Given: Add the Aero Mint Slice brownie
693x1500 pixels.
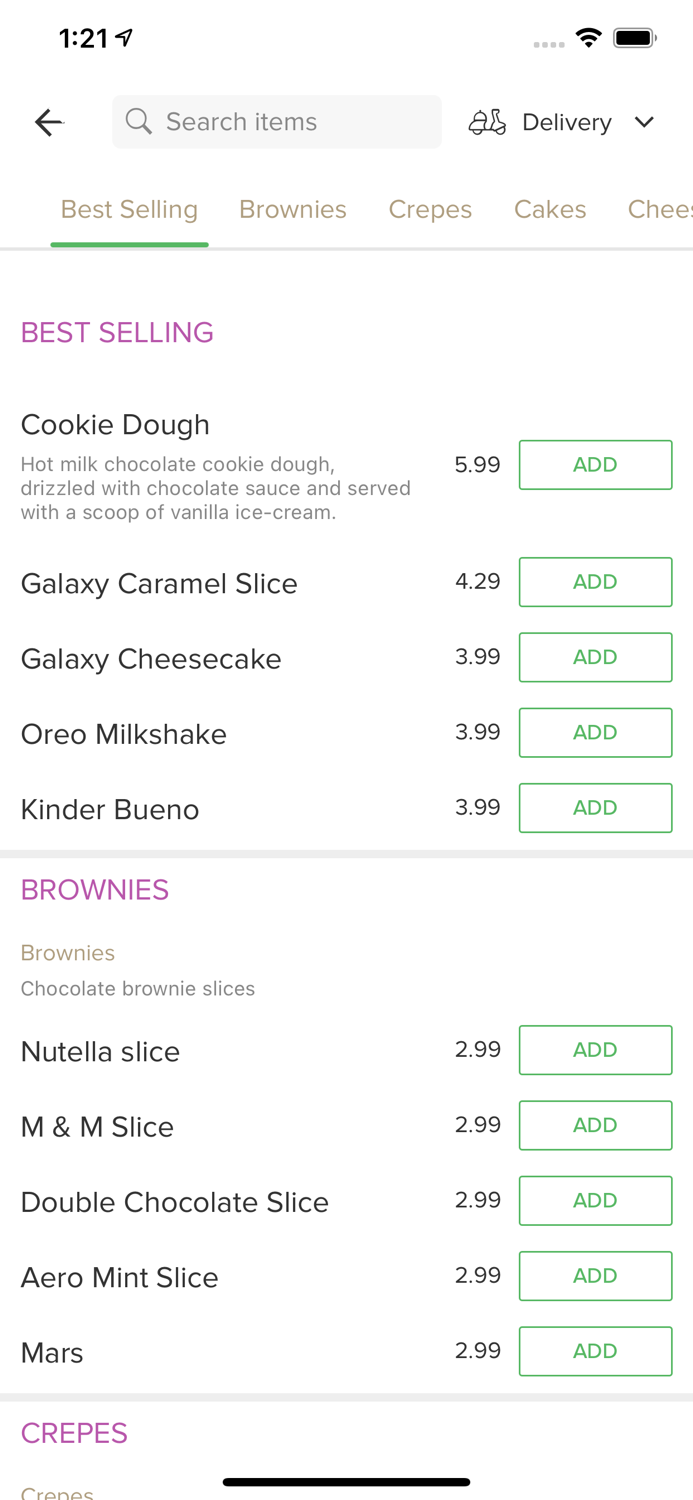Looking at the screenshot, I should (595, 1275).
